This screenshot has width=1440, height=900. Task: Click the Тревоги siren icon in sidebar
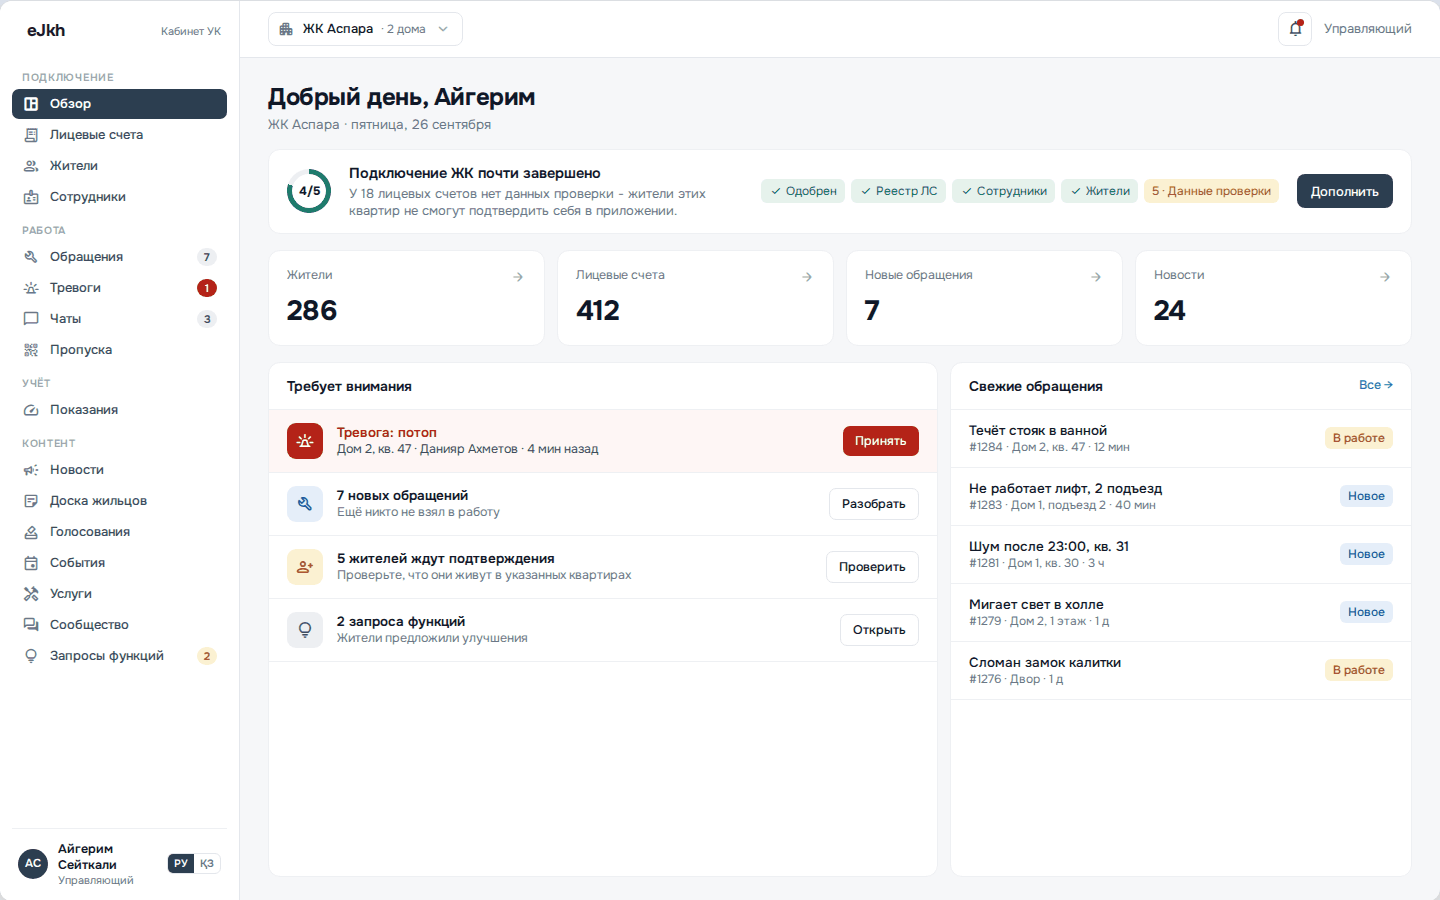pyautogui.click(x=31, y=288)
